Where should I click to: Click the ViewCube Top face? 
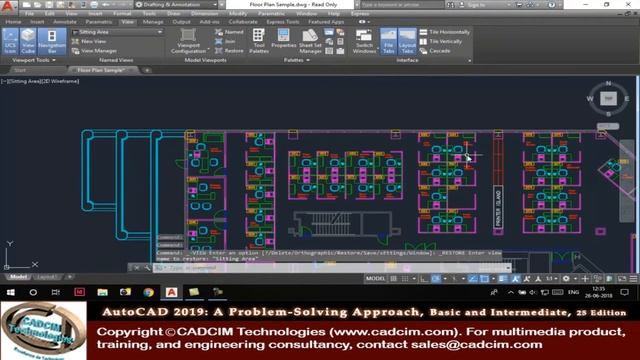(608, 98)
